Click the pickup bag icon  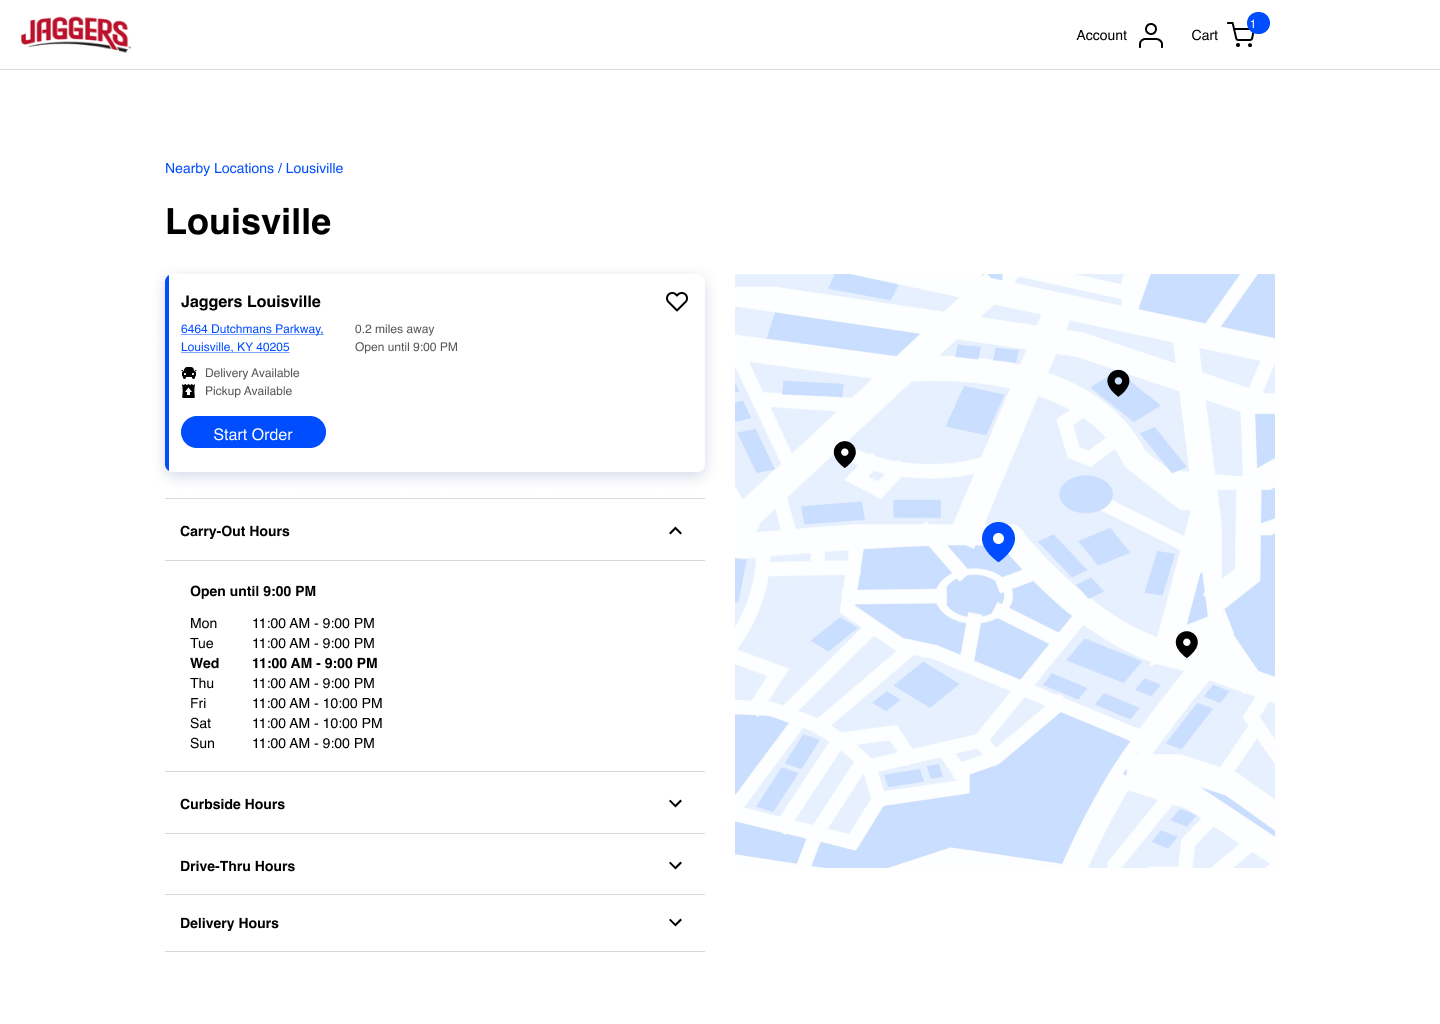[188, 391]
